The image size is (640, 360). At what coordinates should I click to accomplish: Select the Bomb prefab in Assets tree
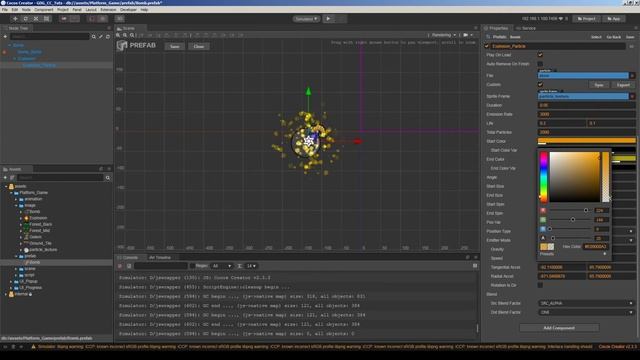tap(35, 262)
